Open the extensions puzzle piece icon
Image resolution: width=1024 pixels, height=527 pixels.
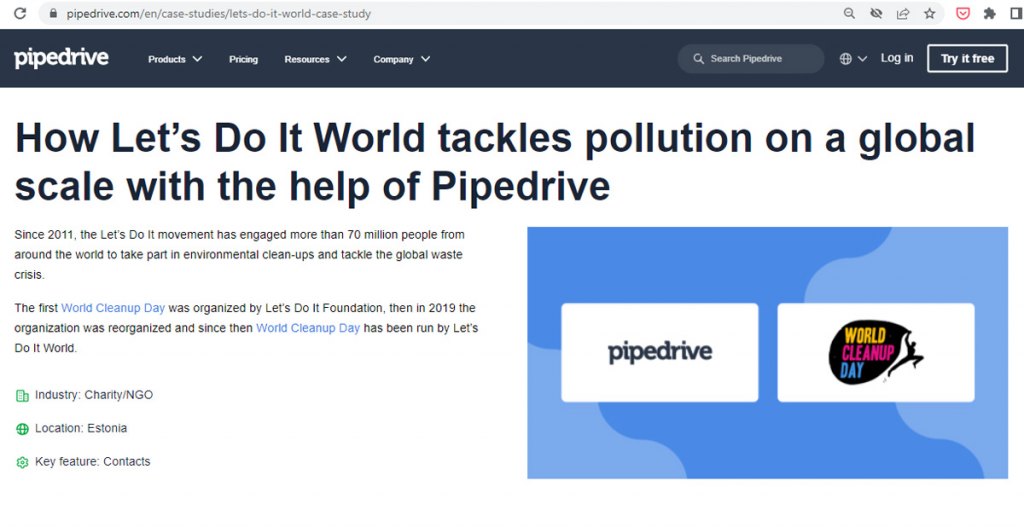(x=989, y=14)
